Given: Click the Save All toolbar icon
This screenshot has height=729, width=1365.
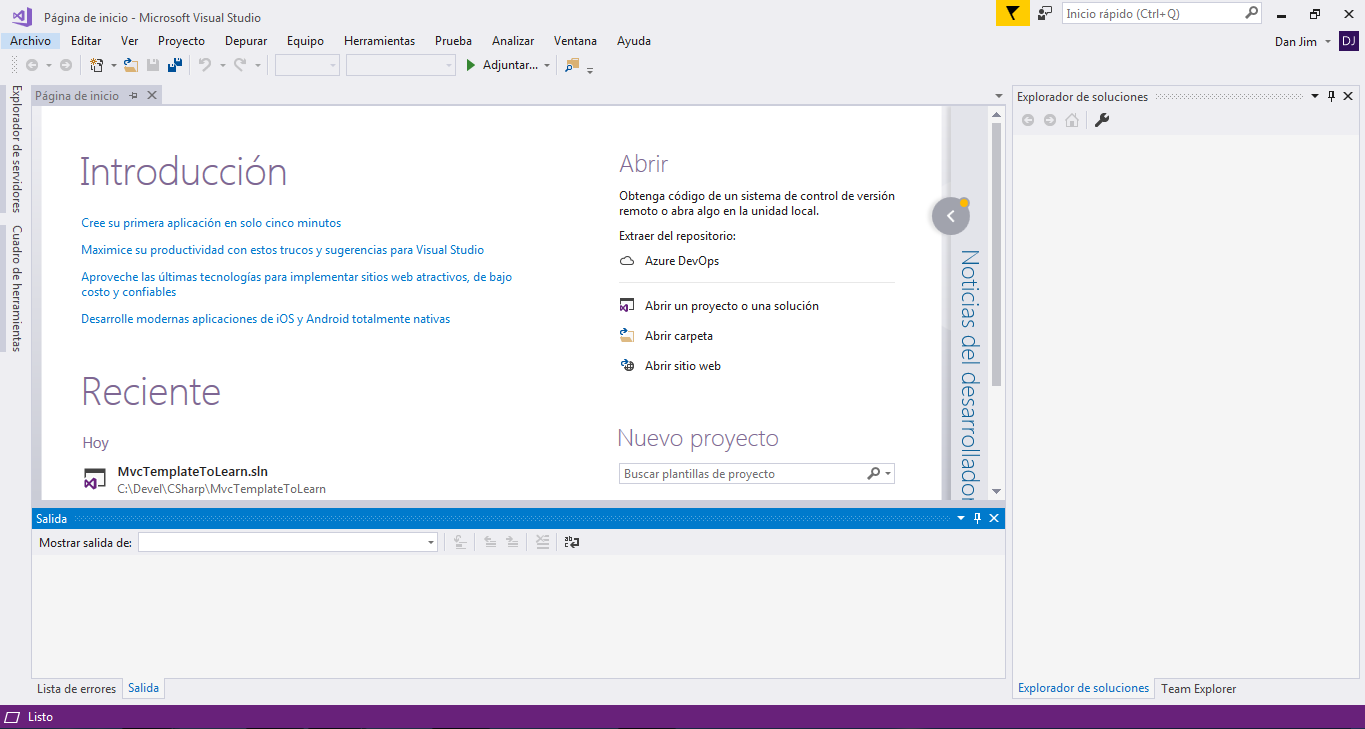Looking at the screenshot, I should [175, 65].
